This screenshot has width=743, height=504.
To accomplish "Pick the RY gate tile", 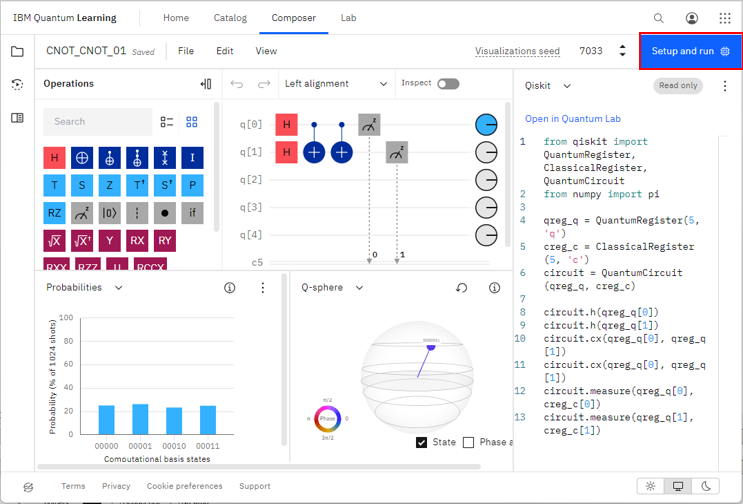I will 165,241.
